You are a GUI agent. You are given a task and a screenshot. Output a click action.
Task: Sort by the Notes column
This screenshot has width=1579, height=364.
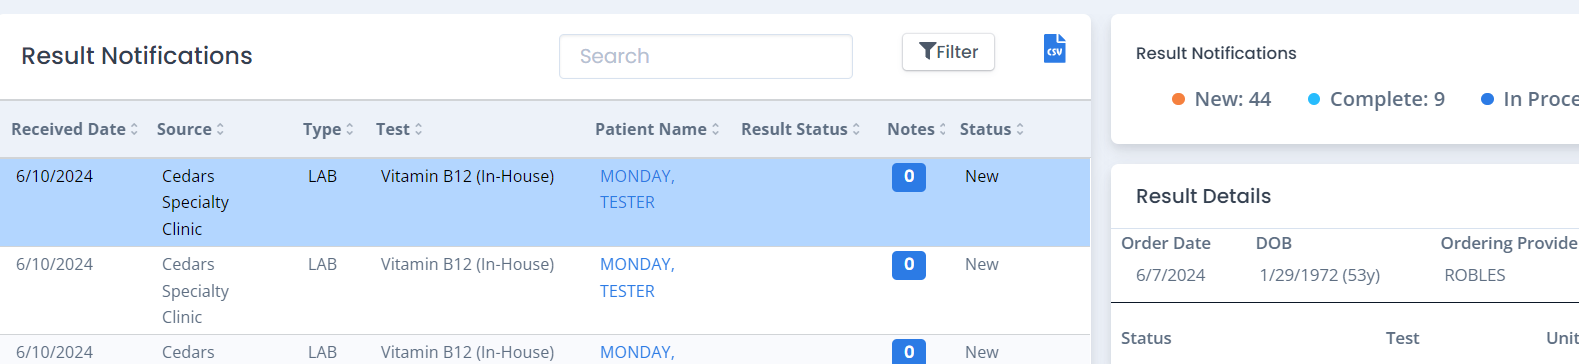pyautogui.click(x=916, y=129)
